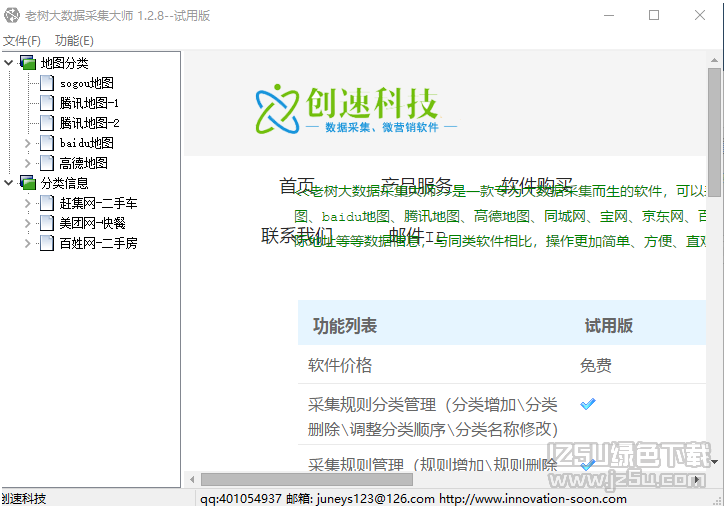
Task: Click the horizontal scrollbar thumb
Action: (x=307, y=480)
